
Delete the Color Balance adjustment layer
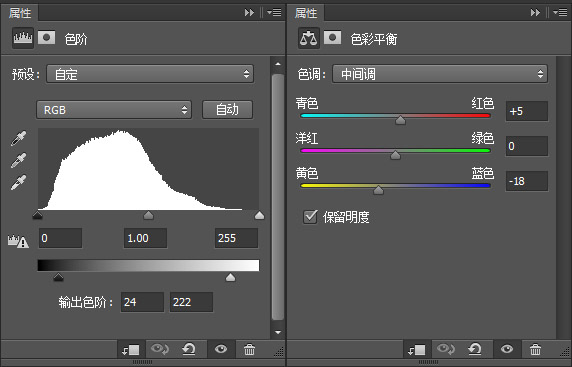(536, 349)
